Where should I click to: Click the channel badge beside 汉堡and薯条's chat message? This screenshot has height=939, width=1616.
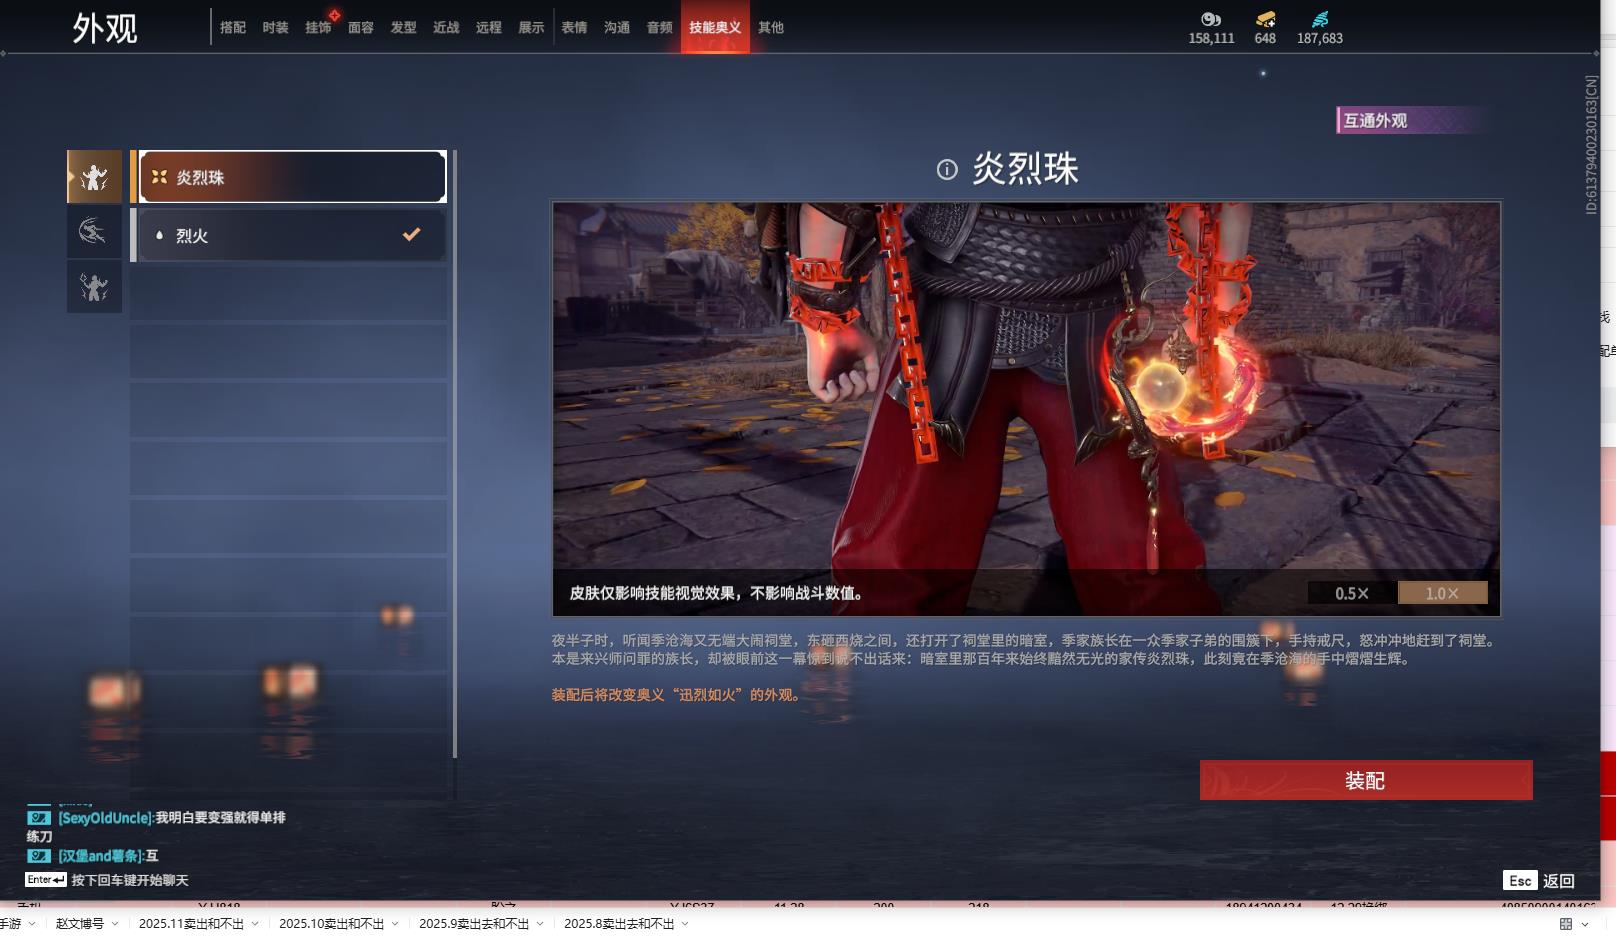click(39, 856)
